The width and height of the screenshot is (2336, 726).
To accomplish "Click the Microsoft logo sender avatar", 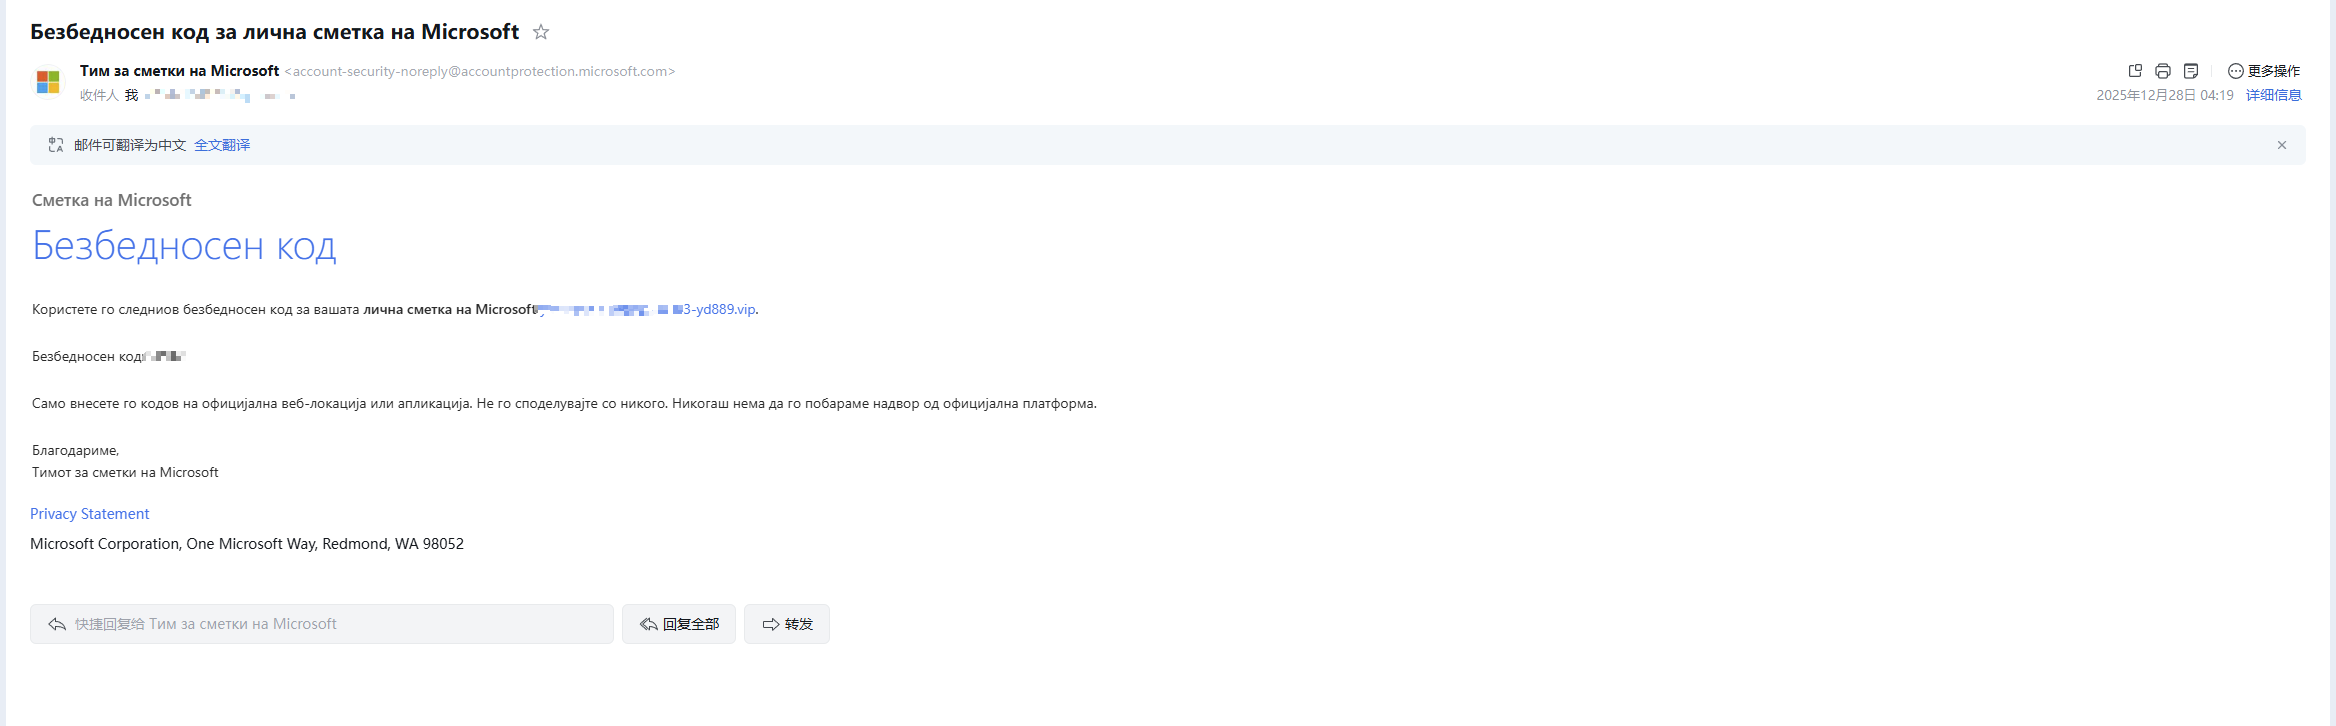I will coord(48,82).
